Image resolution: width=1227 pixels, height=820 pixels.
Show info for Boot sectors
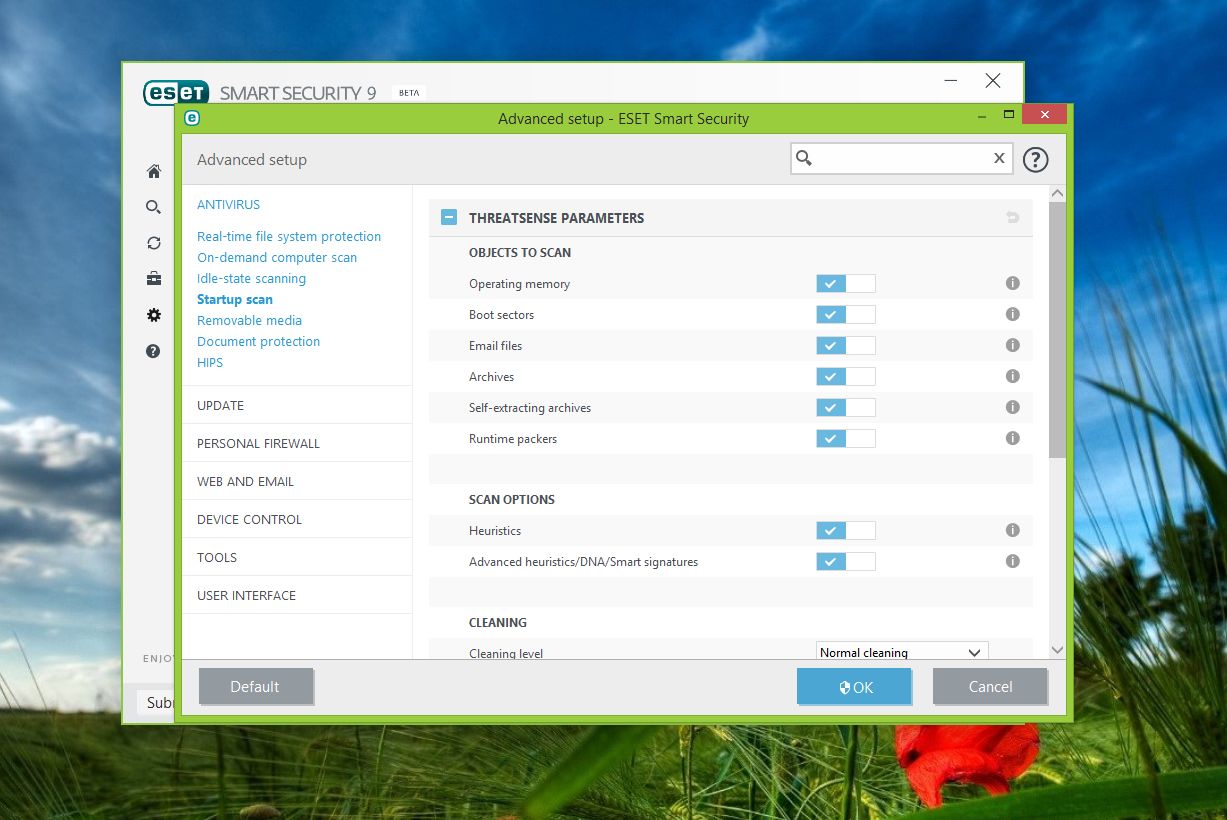point(1012,314)
